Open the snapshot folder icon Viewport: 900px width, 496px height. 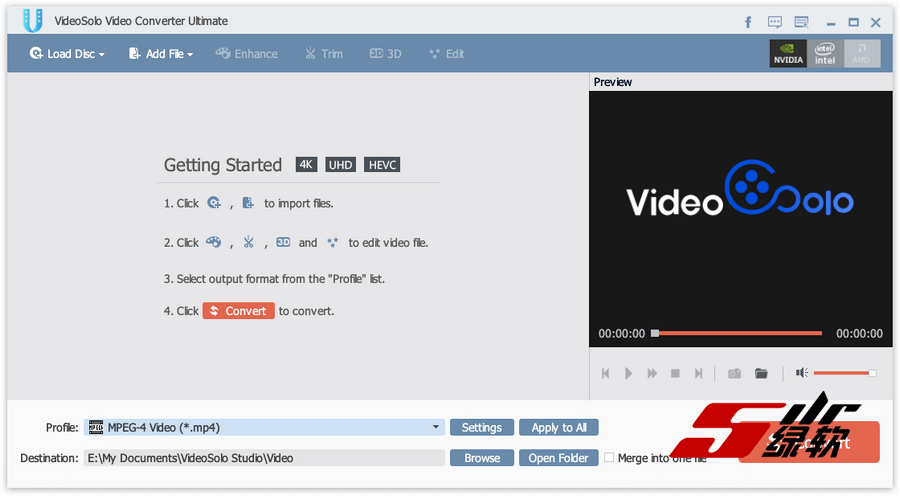[x=761, y=374]
